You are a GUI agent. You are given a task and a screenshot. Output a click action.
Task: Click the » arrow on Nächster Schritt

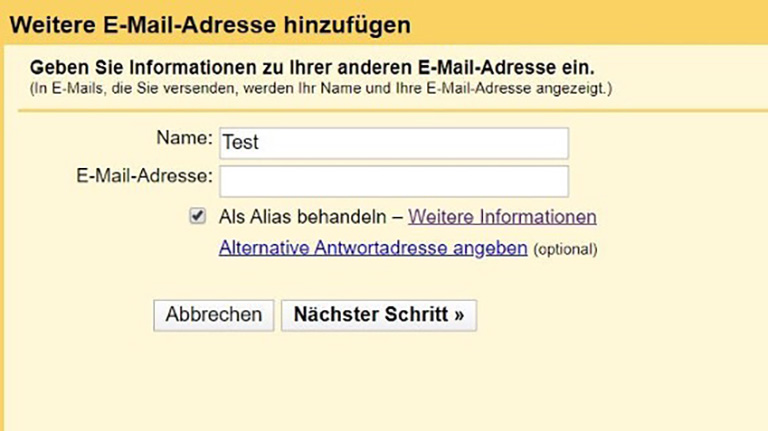459,314
